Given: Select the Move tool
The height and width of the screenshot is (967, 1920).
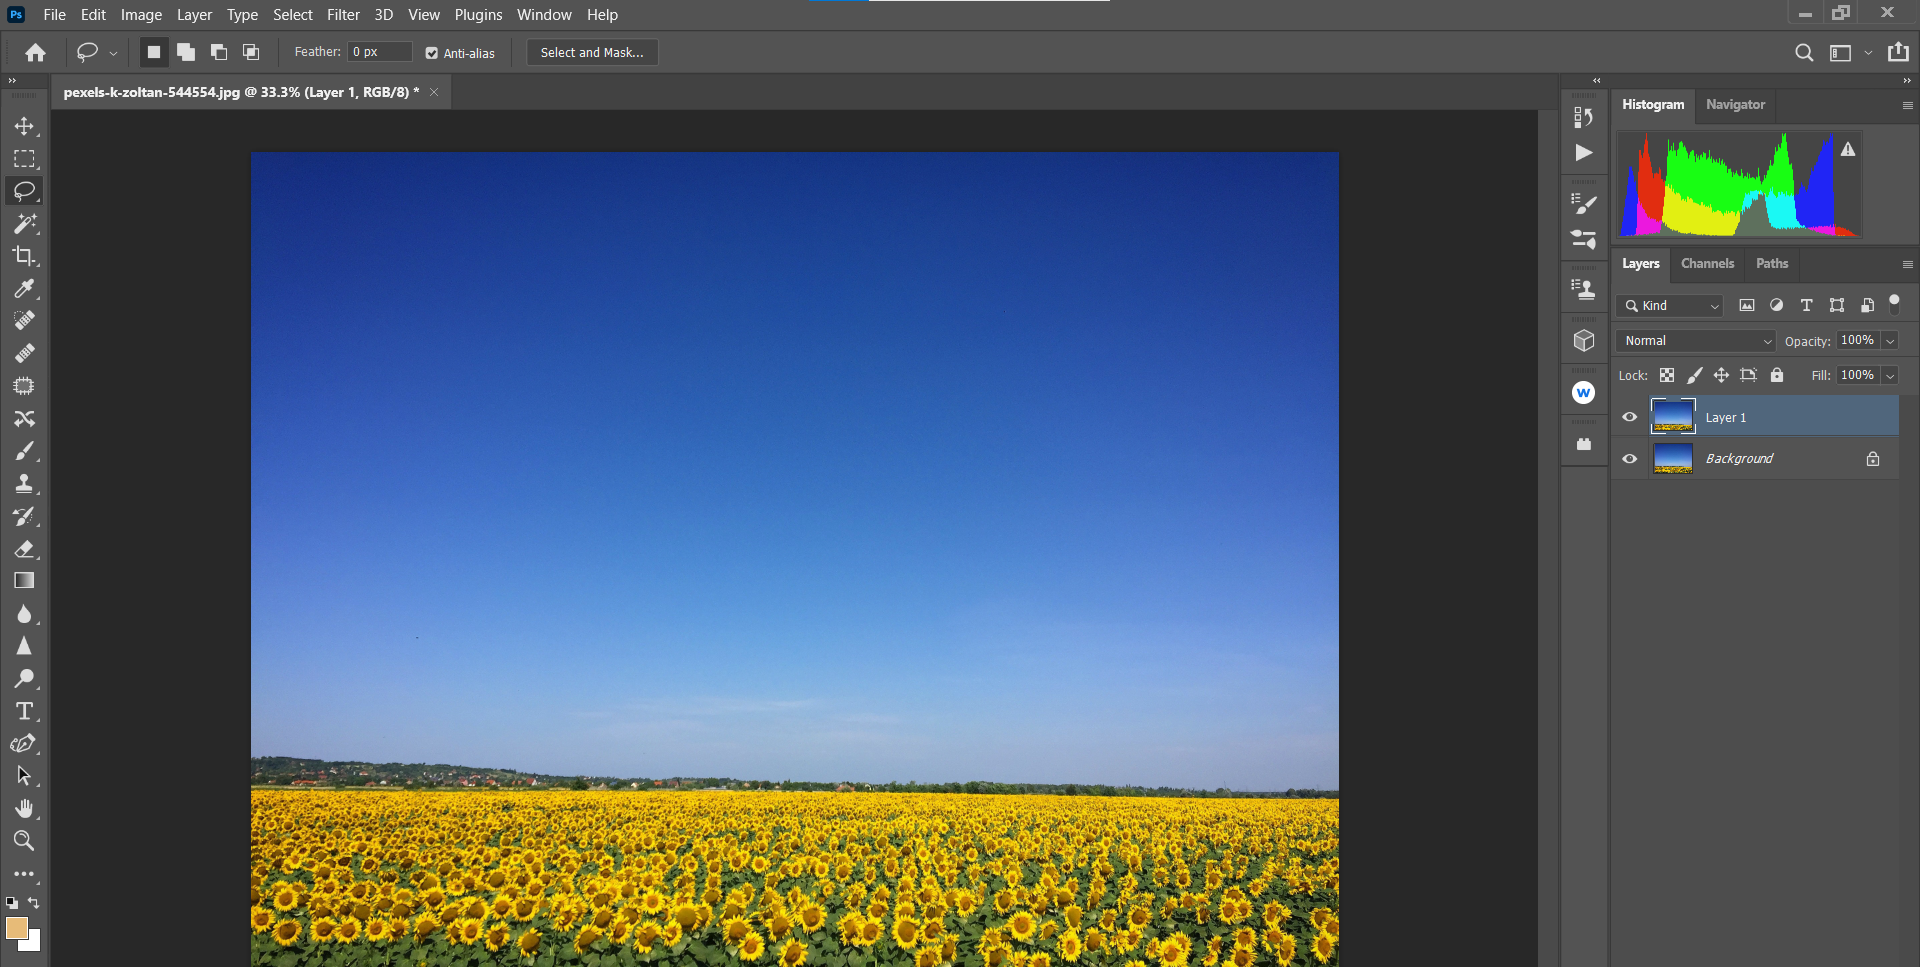Looking at the screenshot, I should 24,126.
